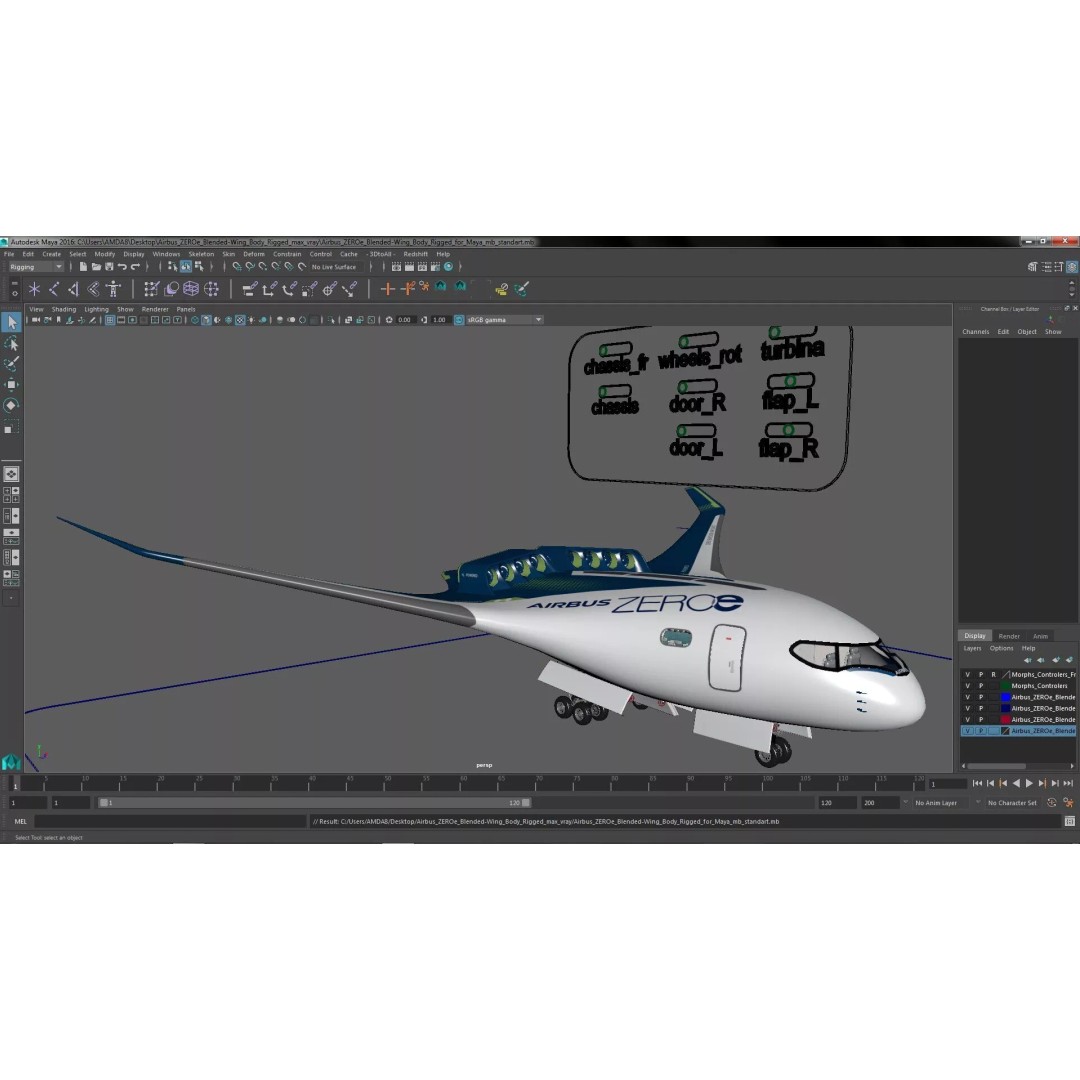Switch to the Render layer tab
The image size is (1080, 1080).
click(1008, 636)
